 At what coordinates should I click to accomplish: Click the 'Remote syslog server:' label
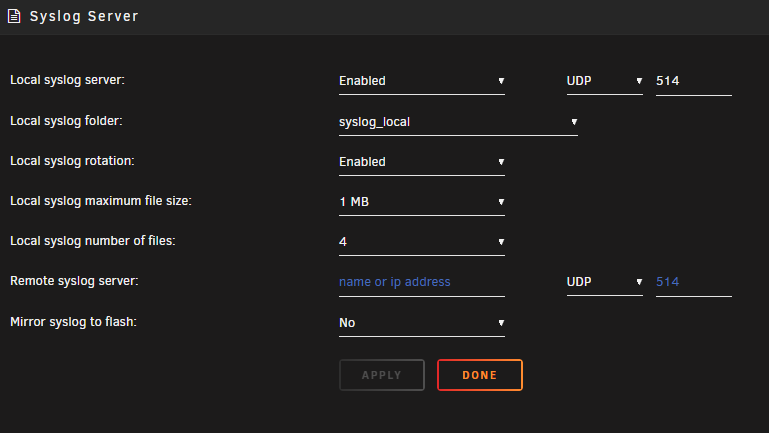(x=74, y=281)
